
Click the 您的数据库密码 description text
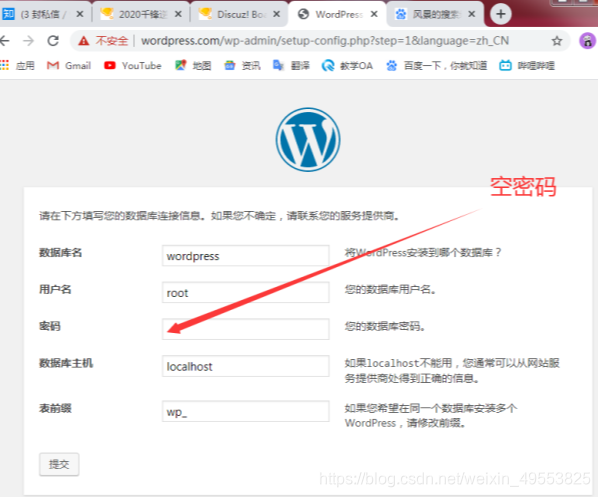385,326
